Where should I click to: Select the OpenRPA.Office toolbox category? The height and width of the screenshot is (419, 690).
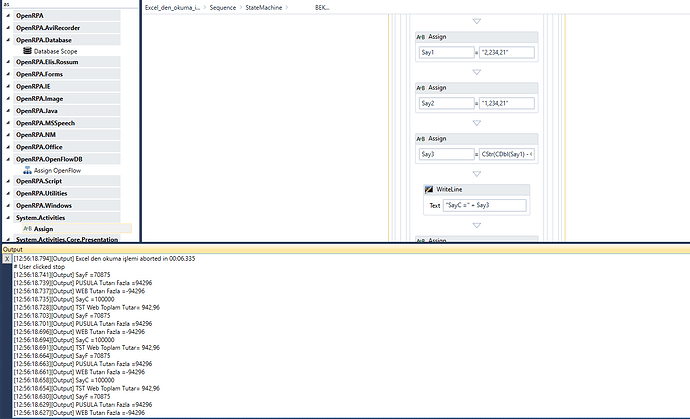(66, 147)
